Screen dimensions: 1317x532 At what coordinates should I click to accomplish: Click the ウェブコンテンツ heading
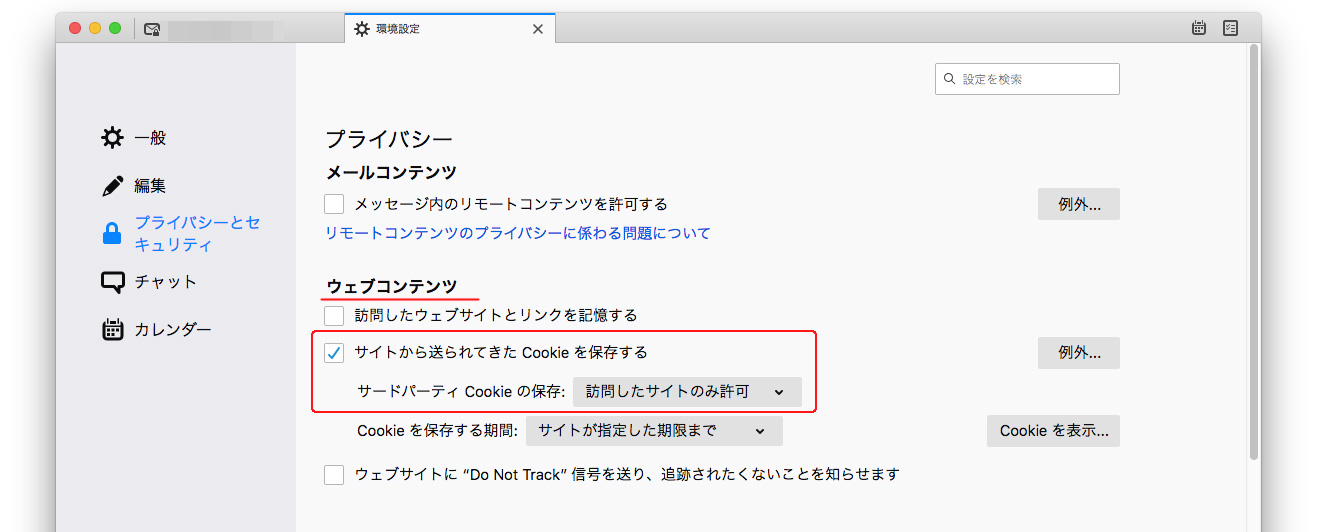coord(391,287)
